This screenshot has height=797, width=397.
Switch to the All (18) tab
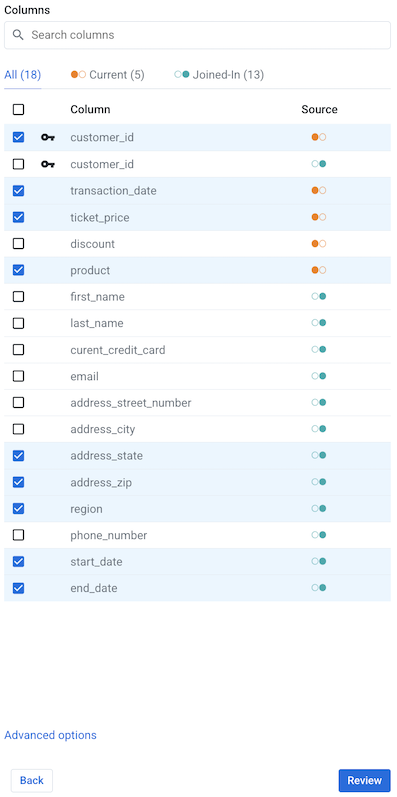(22, 75)
